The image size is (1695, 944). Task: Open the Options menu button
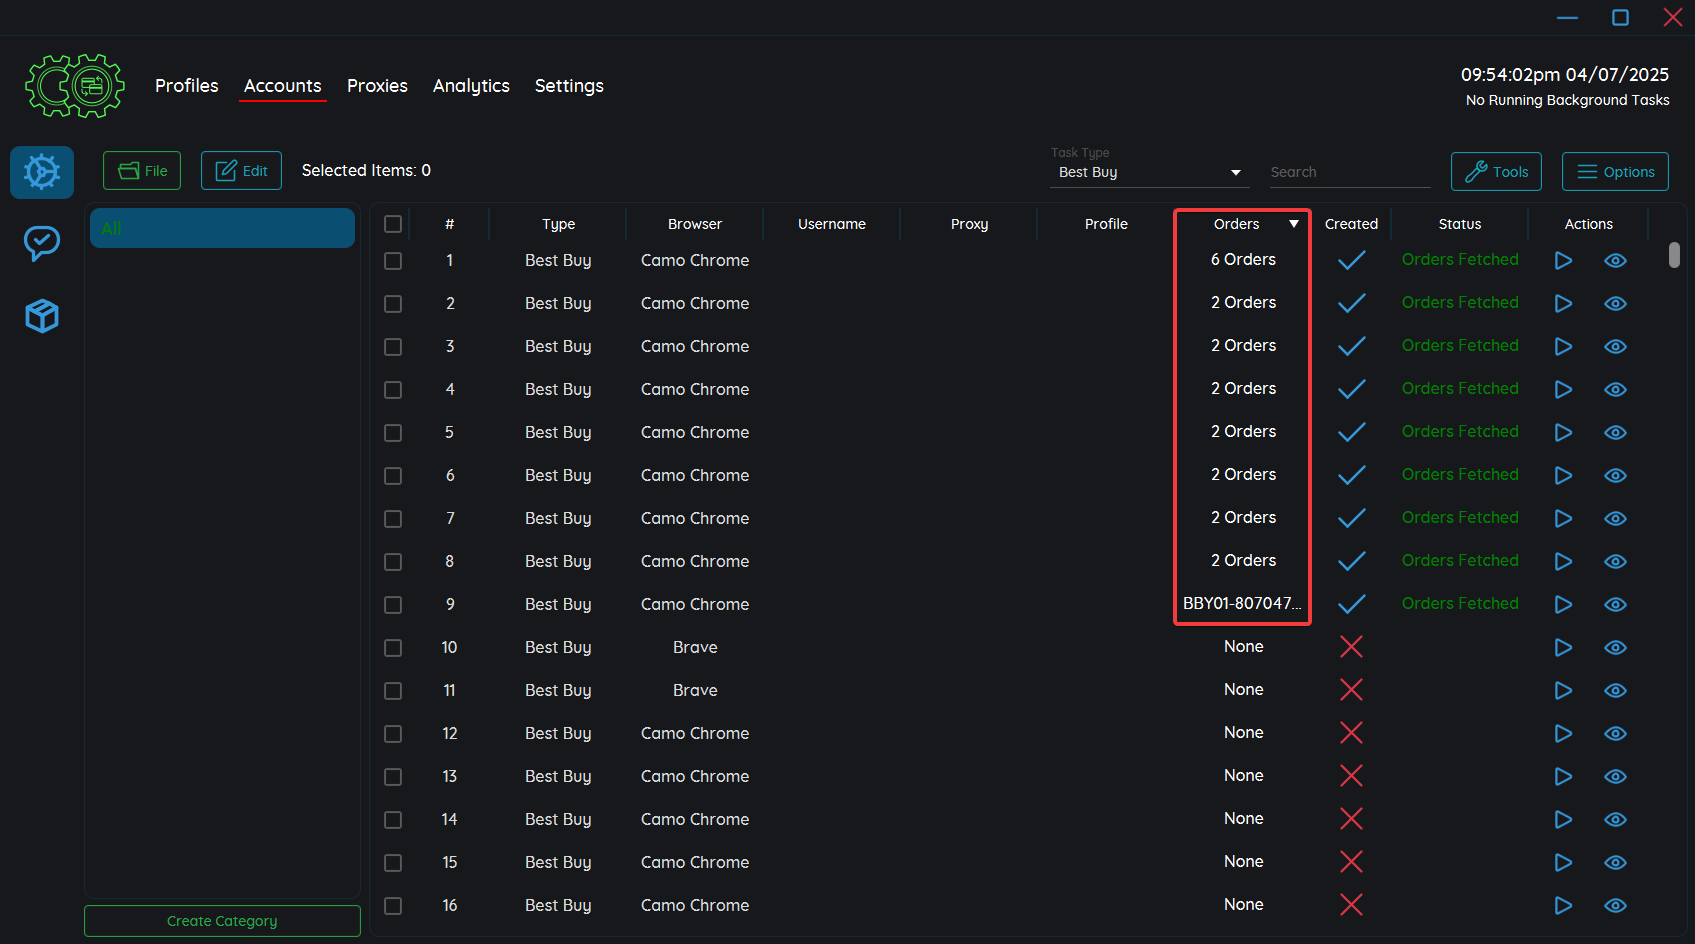[x=1615, y=172]
